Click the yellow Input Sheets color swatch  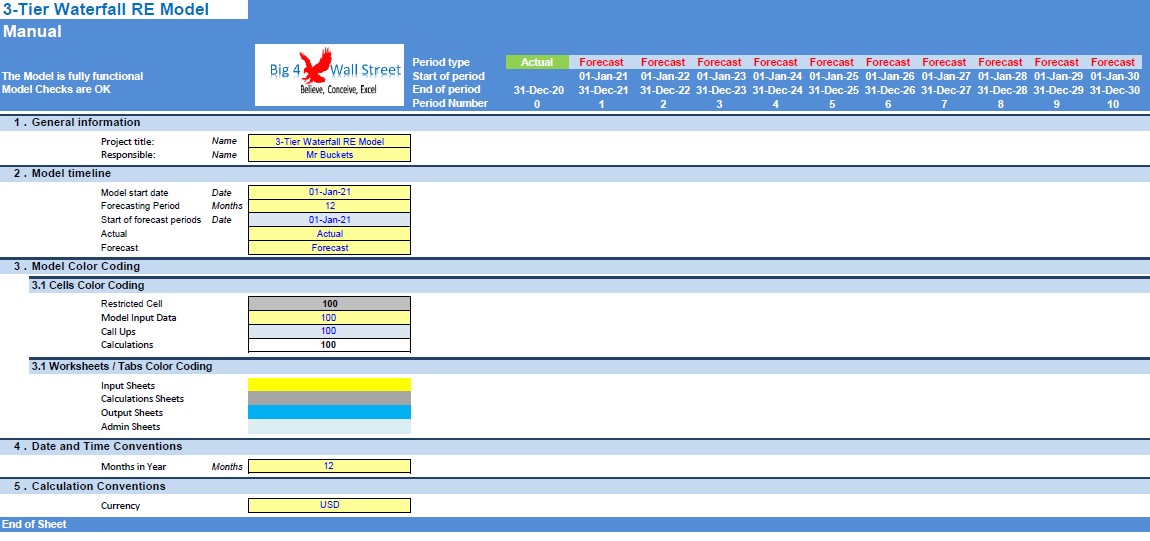coord(329,385)
